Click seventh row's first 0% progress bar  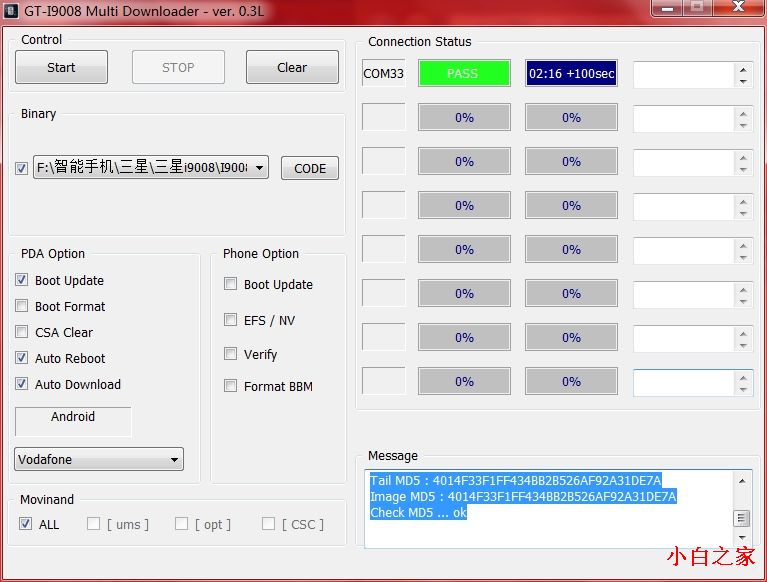point(464,337)
